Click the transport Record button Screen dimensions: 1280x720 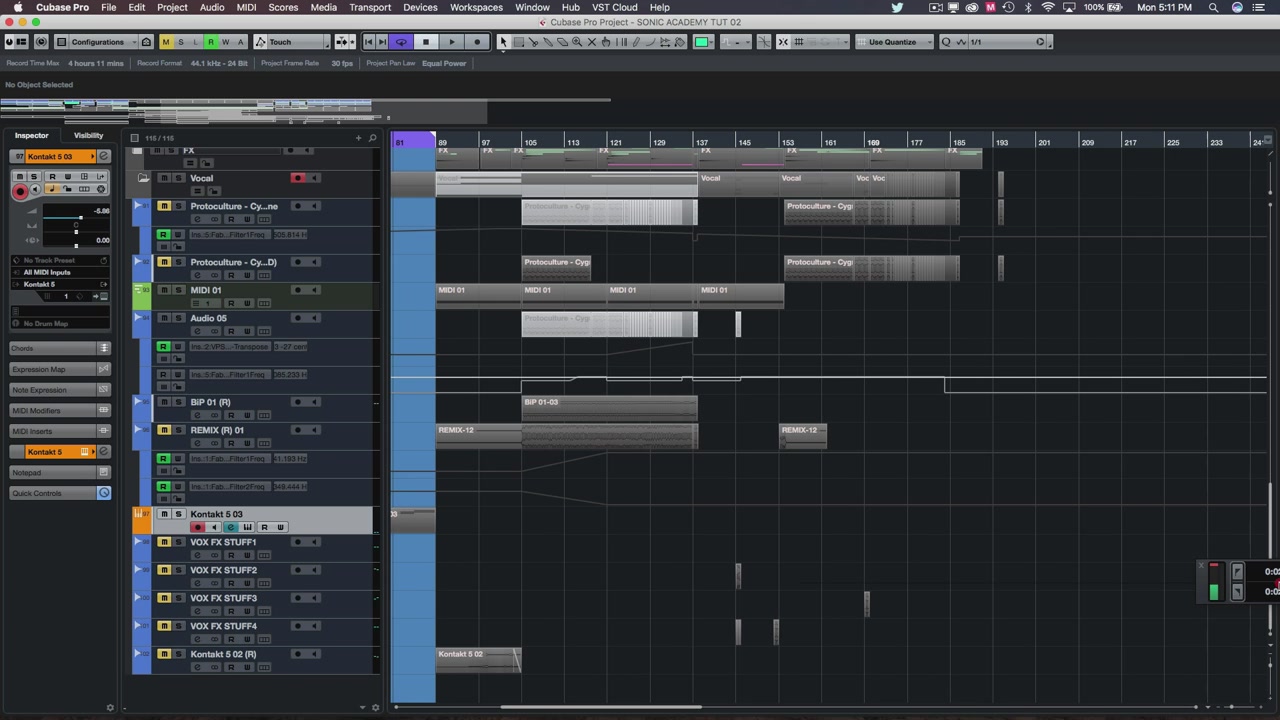pos(477,42)
